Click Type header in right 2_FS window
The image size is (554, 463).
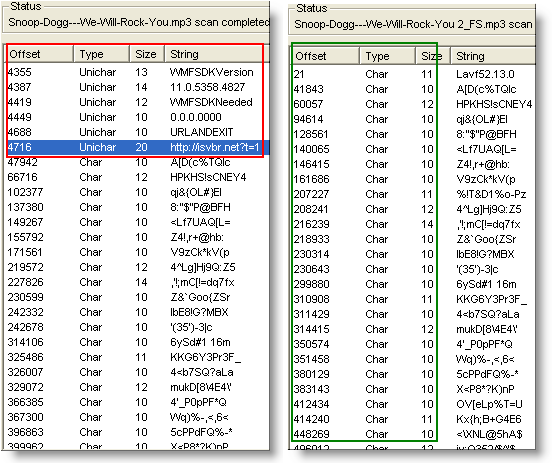[x=387, y=56]
